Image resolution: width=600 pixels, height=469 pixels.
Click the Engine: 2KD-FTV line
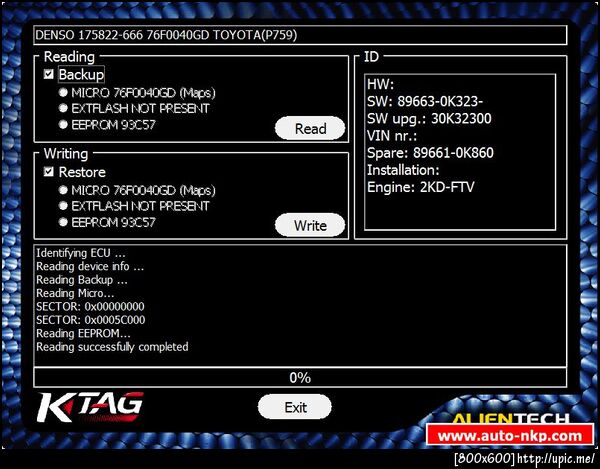coord(421,187)
